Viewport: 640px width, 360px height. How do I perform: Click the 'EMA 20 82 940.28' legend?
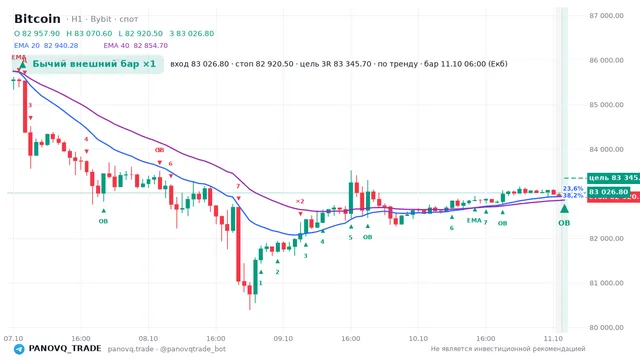click(46, 46)
